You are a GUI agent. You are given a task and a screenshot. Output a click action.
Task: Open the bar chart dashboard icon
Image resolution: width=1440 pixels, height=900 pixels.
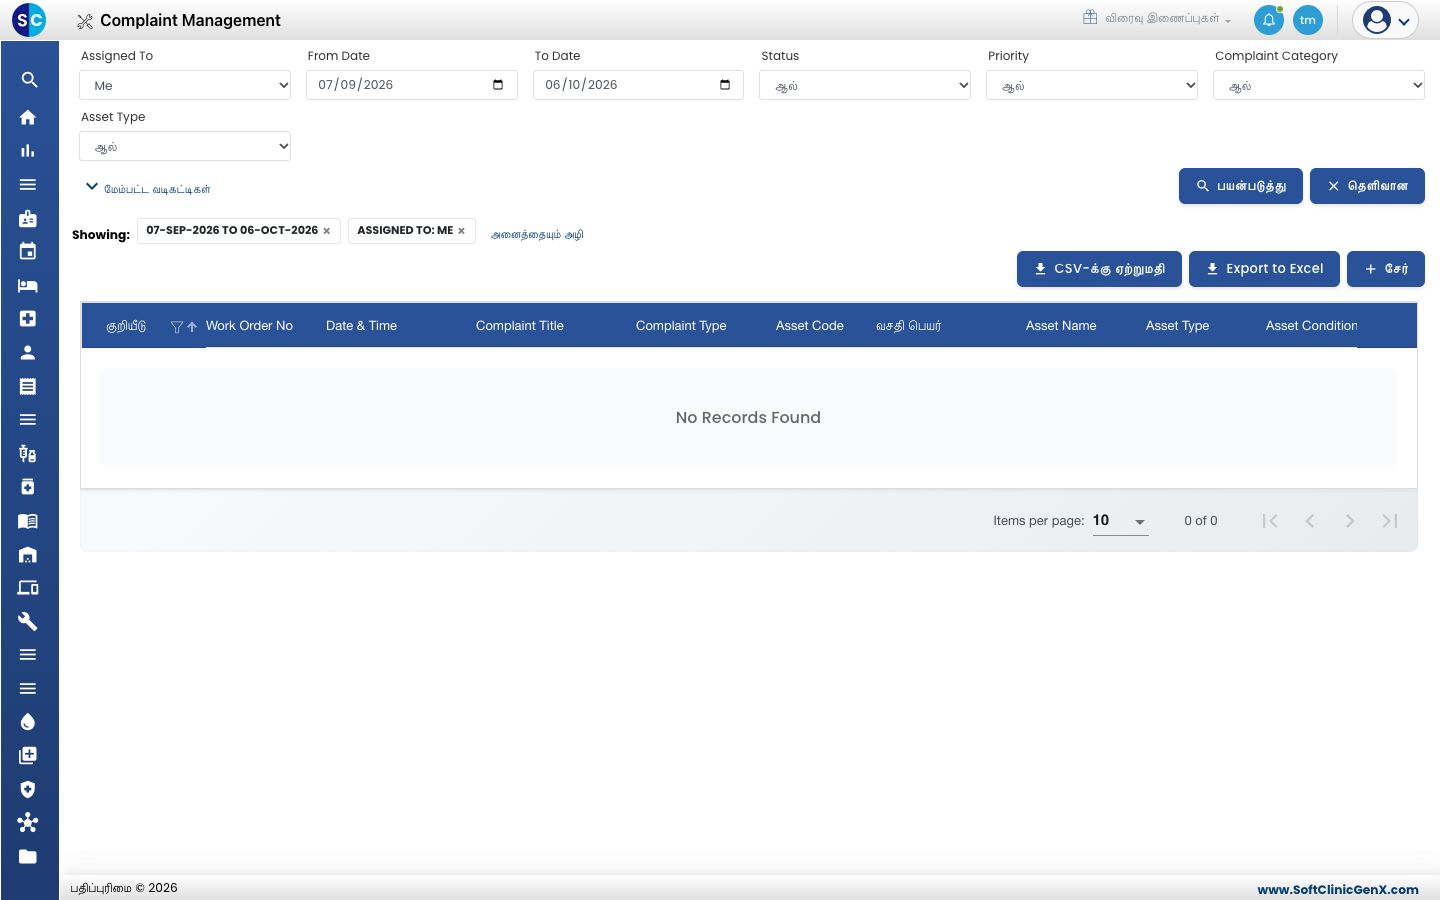(28, 151)
